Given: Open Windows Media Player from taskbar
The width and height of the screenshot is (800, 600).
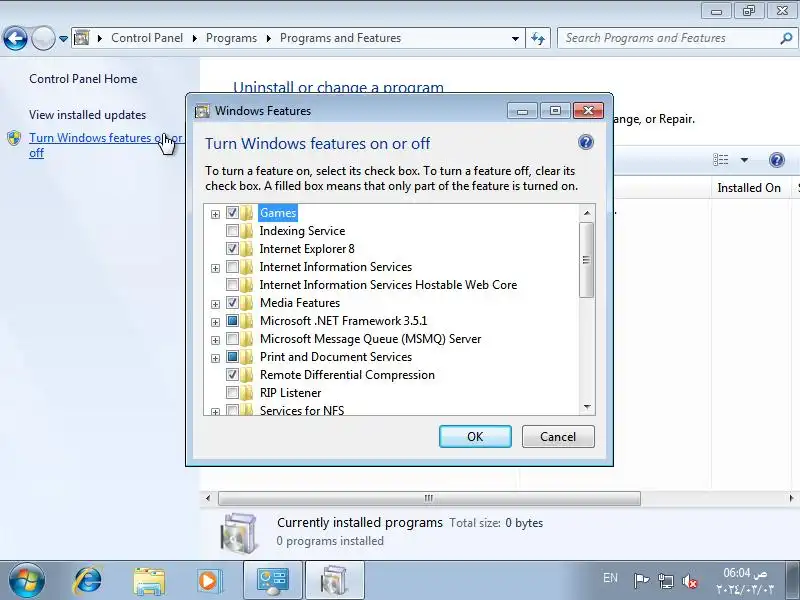Looking at the screenshot, I should pyautogui.click(x=209, y=581).
